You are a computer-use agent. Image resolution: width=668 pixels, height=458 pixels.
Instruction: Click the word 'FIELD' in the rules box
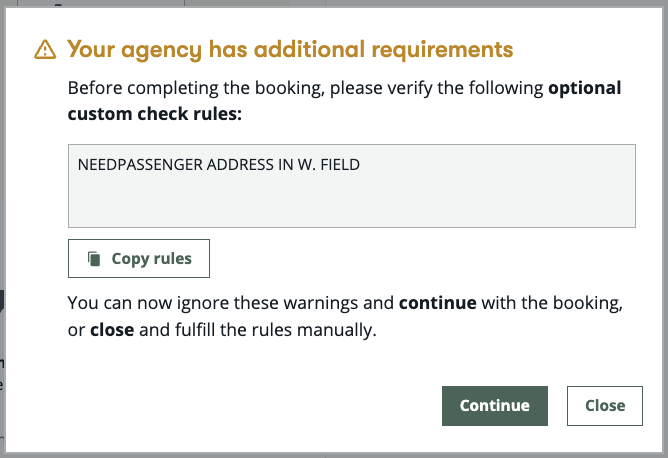click(338, 164)
